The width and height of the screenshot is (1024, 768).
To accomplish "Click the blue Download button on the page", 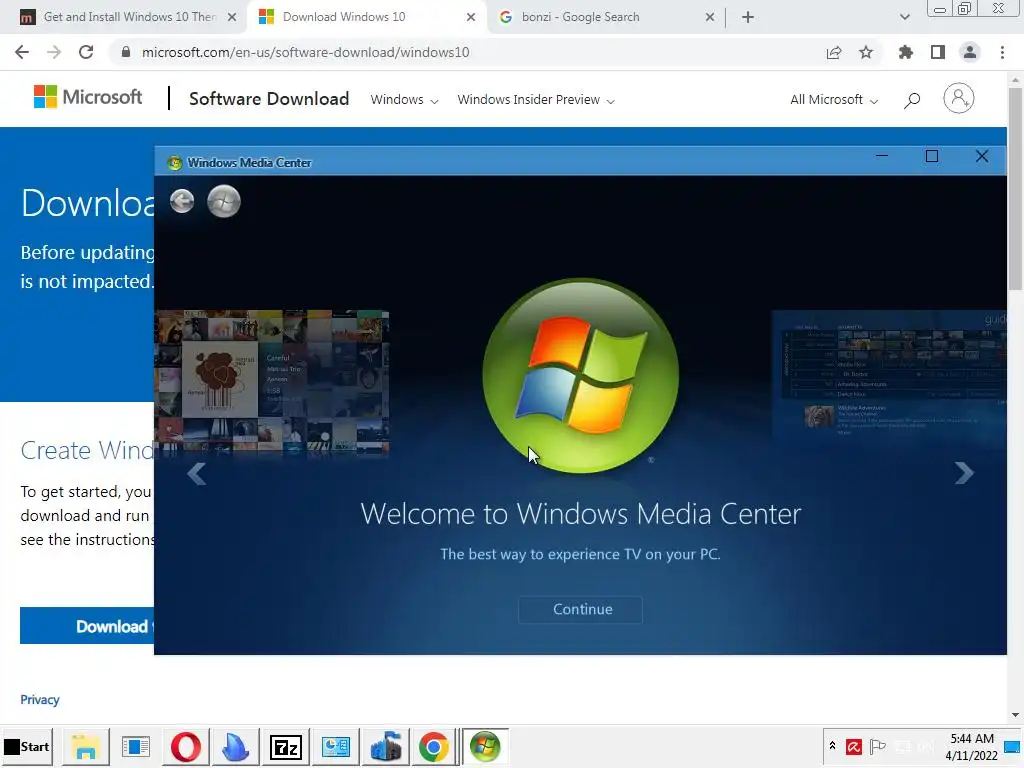I will pyautogui.click(x=87, y=626).
